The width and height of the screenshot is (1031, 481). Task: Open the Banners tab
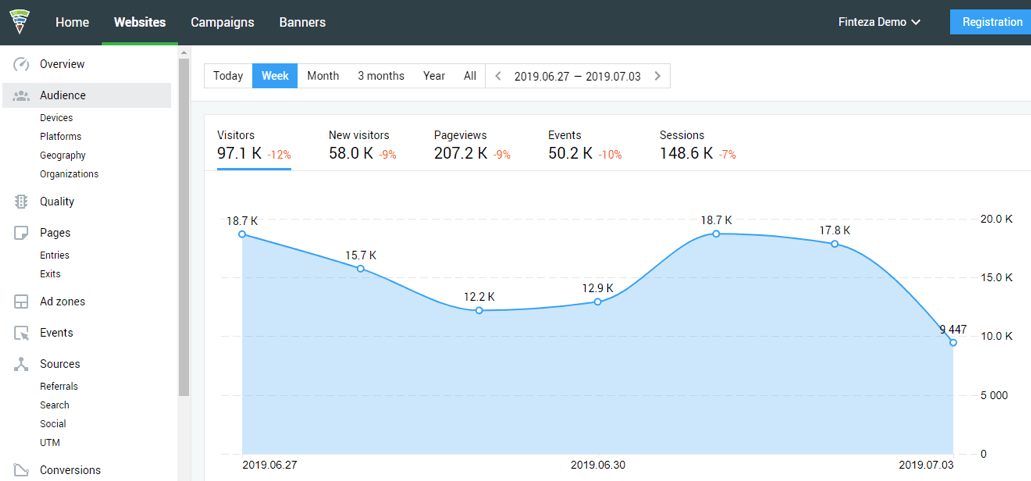[302, 22]
